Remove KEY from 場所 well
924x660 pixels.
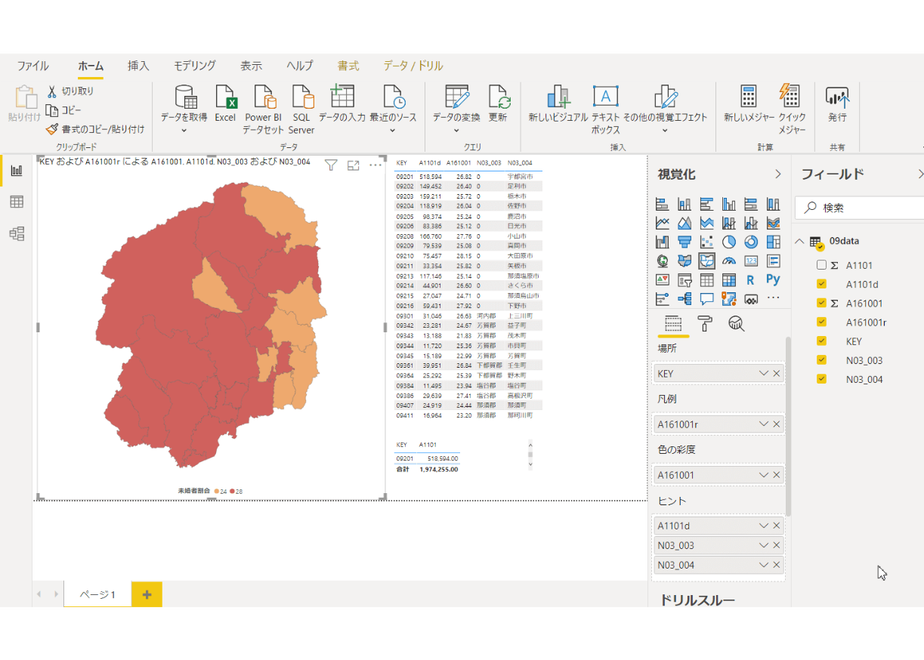coord(777,373)
